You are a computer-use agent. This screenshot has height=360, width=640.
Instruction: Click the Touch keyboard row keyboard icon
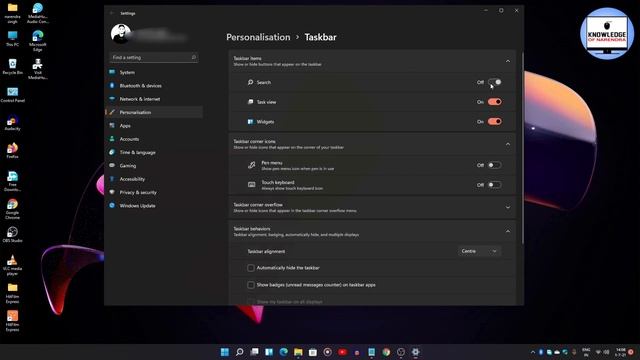pyautogui.click(x=252, y=185)
